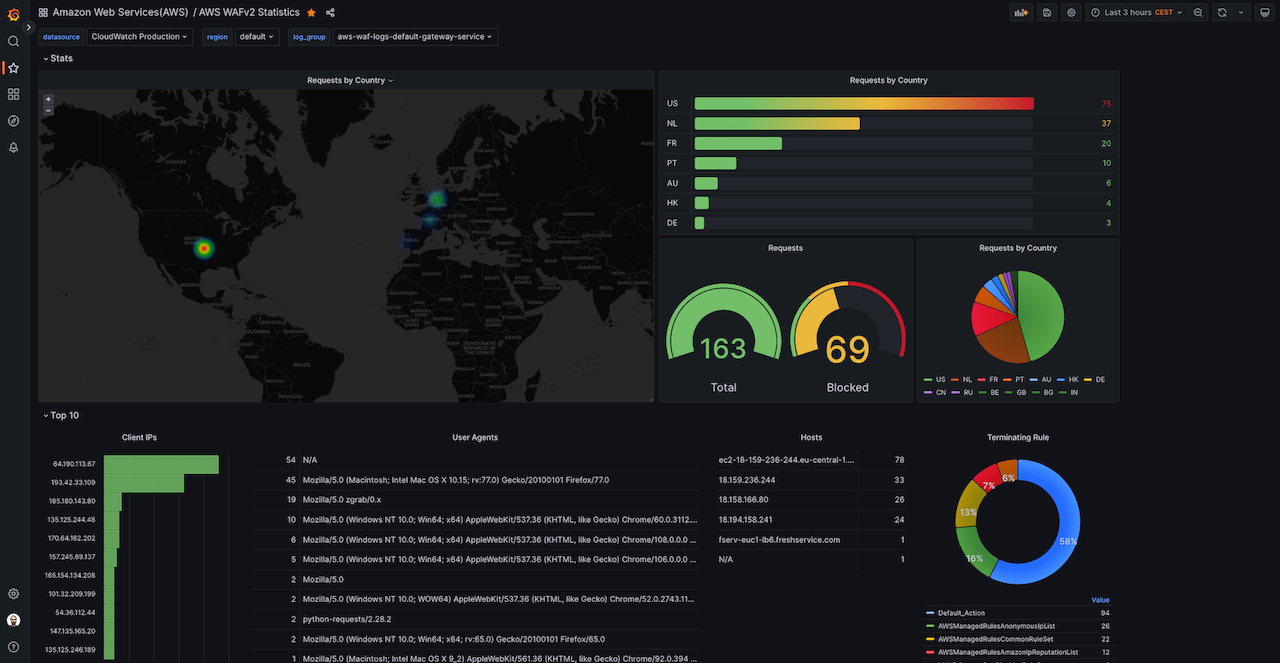Viewport: 1280px width, 663px height.
Task: Open the refresh interval dropdown arrow
Action: [x=1242, y=12]
